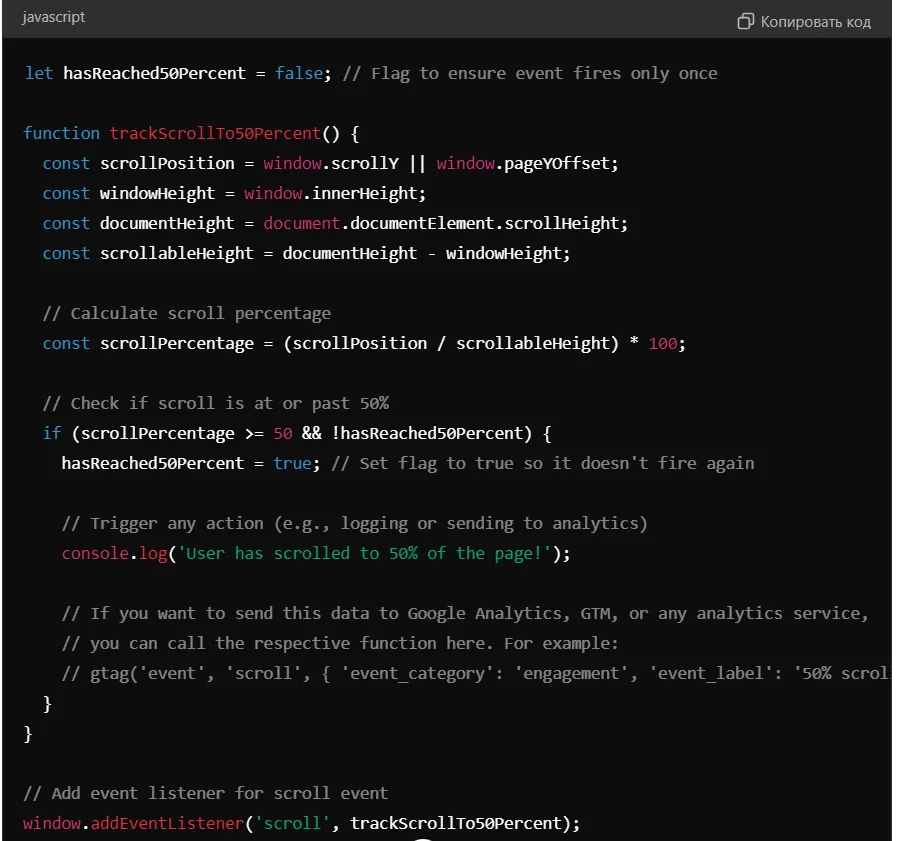Viewport: 898px width, 841px height.
Task: Click "document.documentElement.scrollHeight" expression
Action: coord(440,223)
